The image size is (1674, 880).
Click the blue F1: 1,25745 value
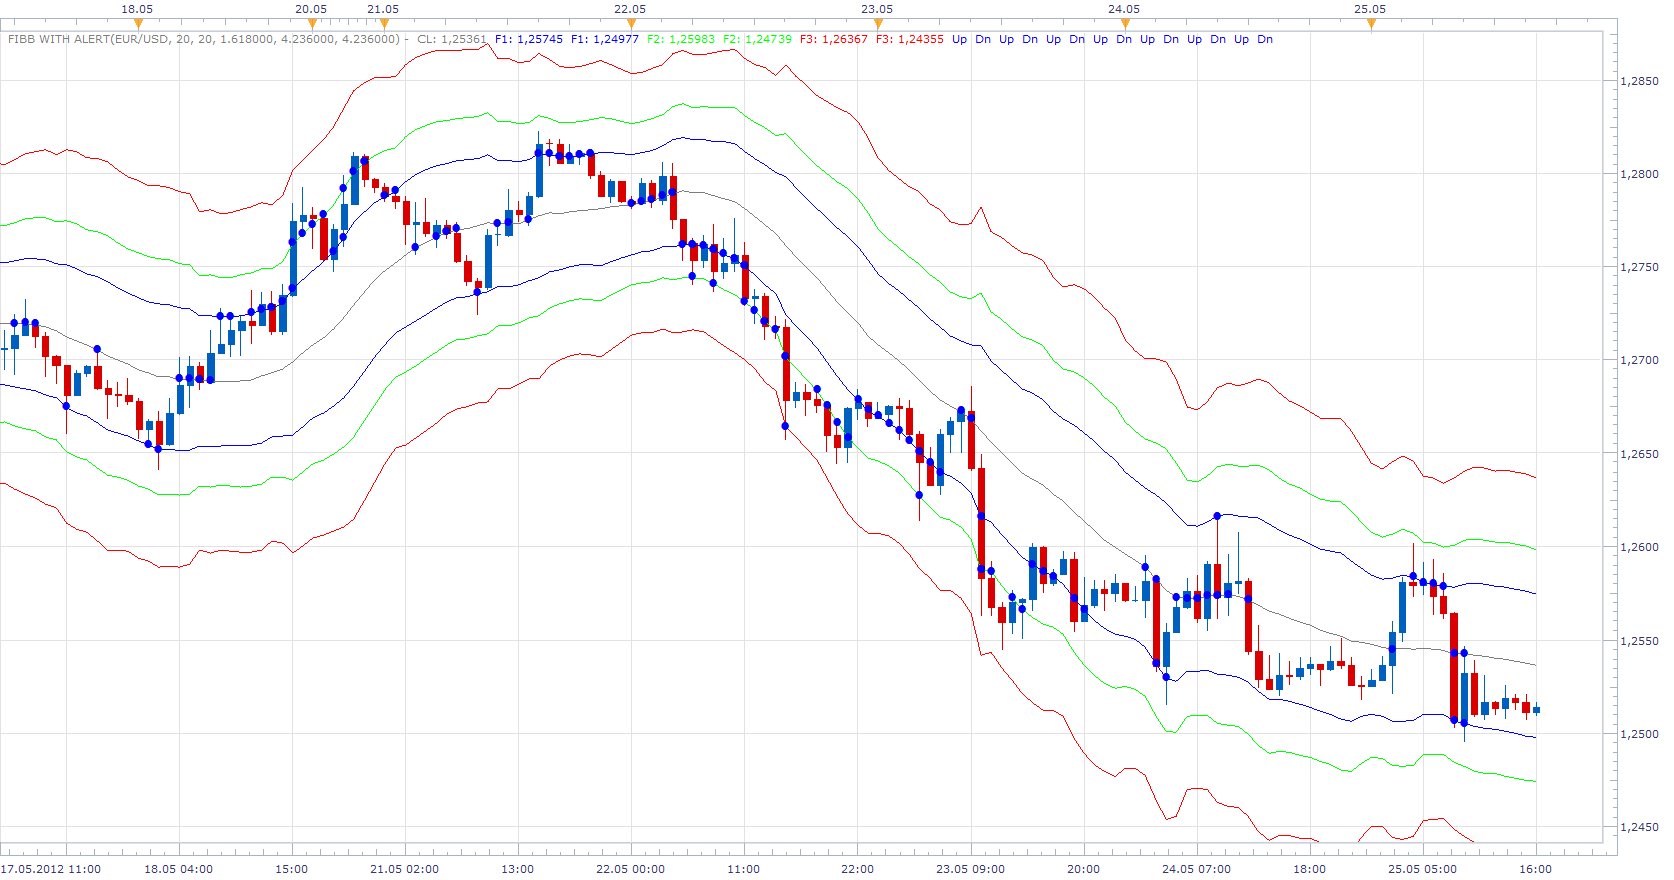pyautogui.click(x=529, y=39)
